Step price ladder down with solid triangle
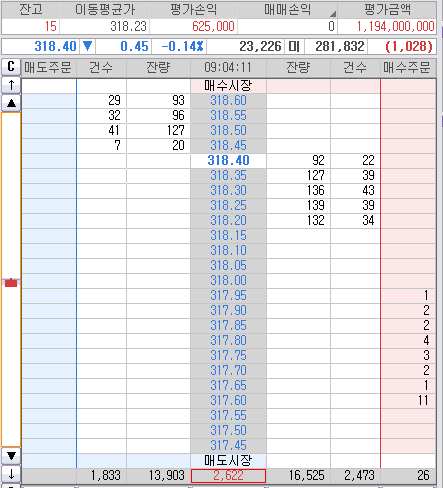 pos(11,456)
